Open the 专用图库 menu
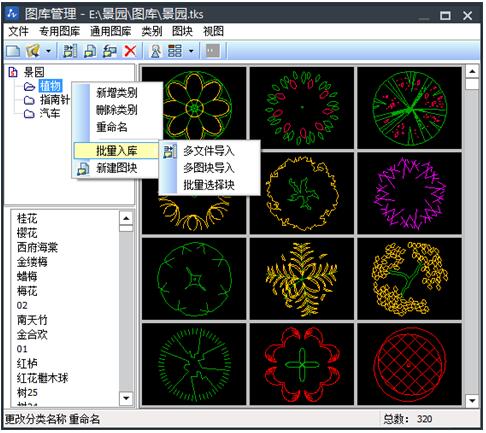 point(60,31)
